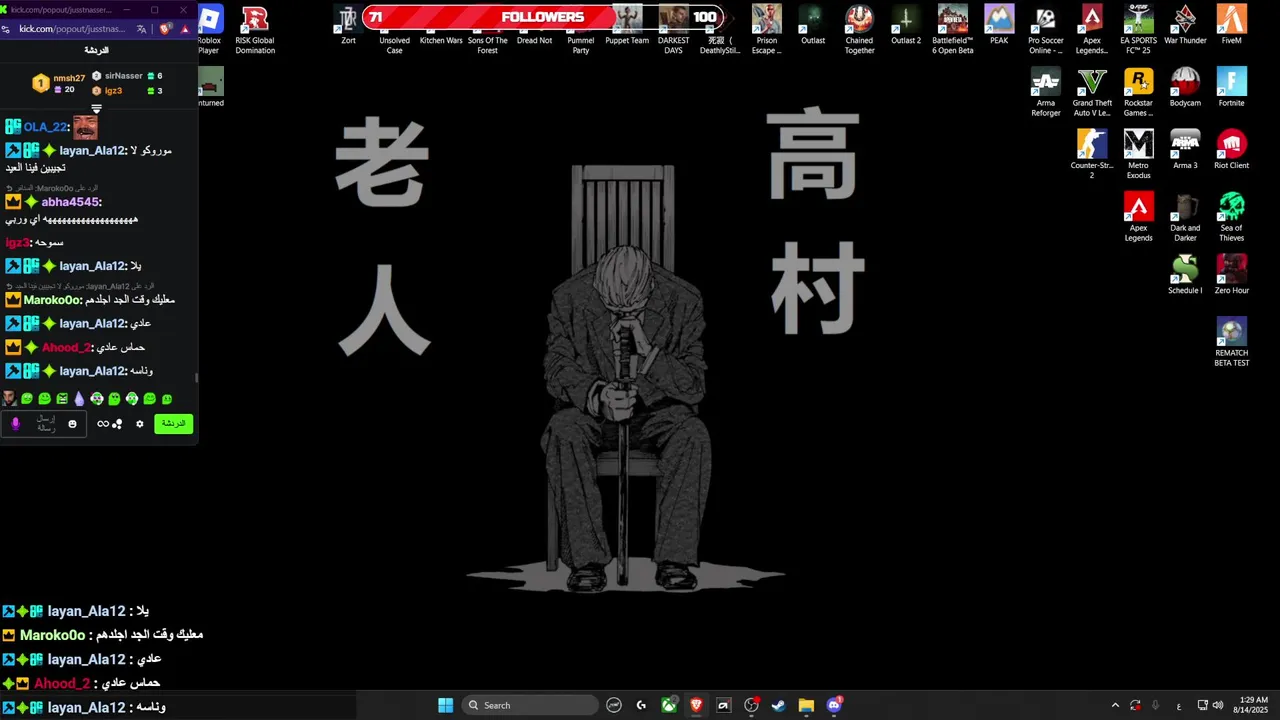Screen dimensions: 1280x720
Task: Open the Zort game shortcut
Action: coord(348,25)
